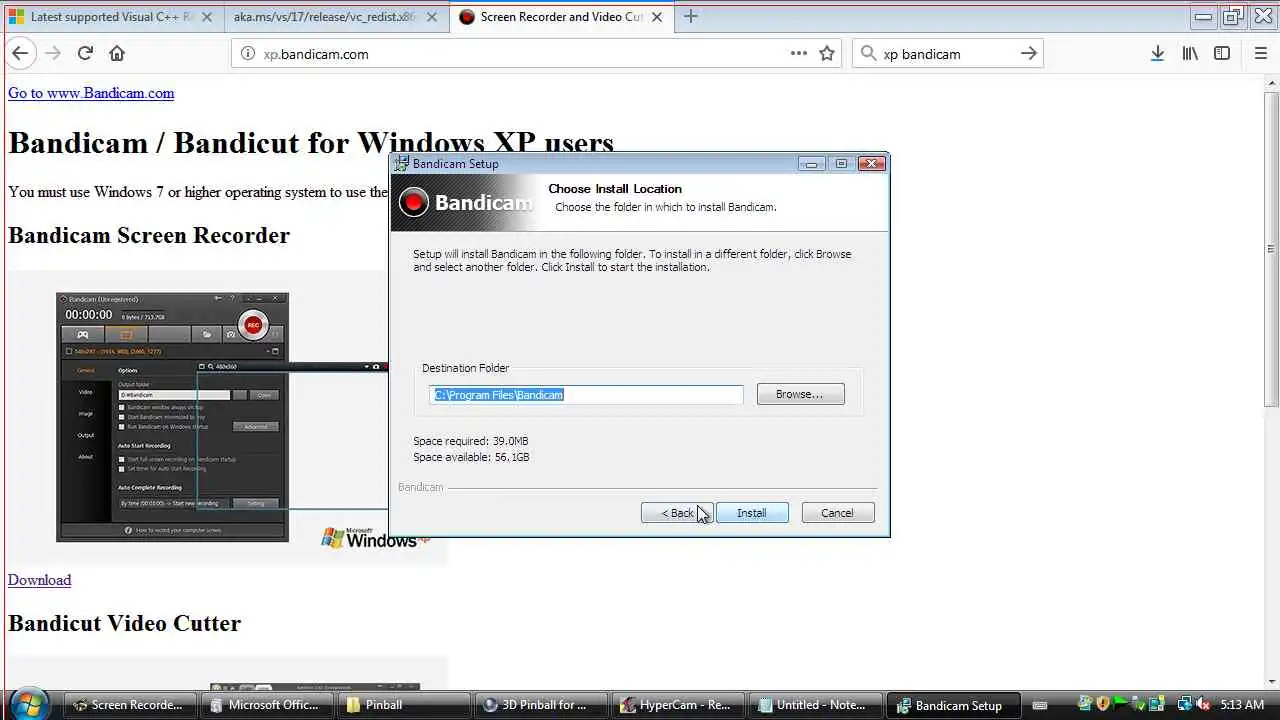
Task: Open the network tray icon
Action: (x=1184, y=704)
